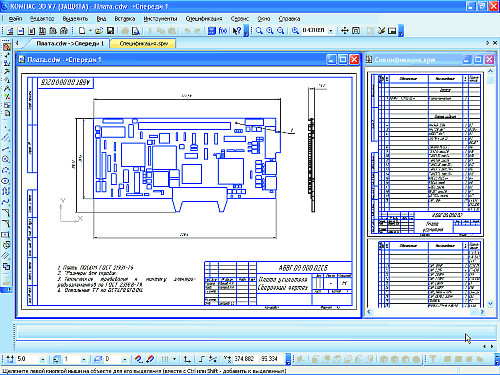Open print preview icon
The height and width of the screenshot is (375, 500).
136,31
